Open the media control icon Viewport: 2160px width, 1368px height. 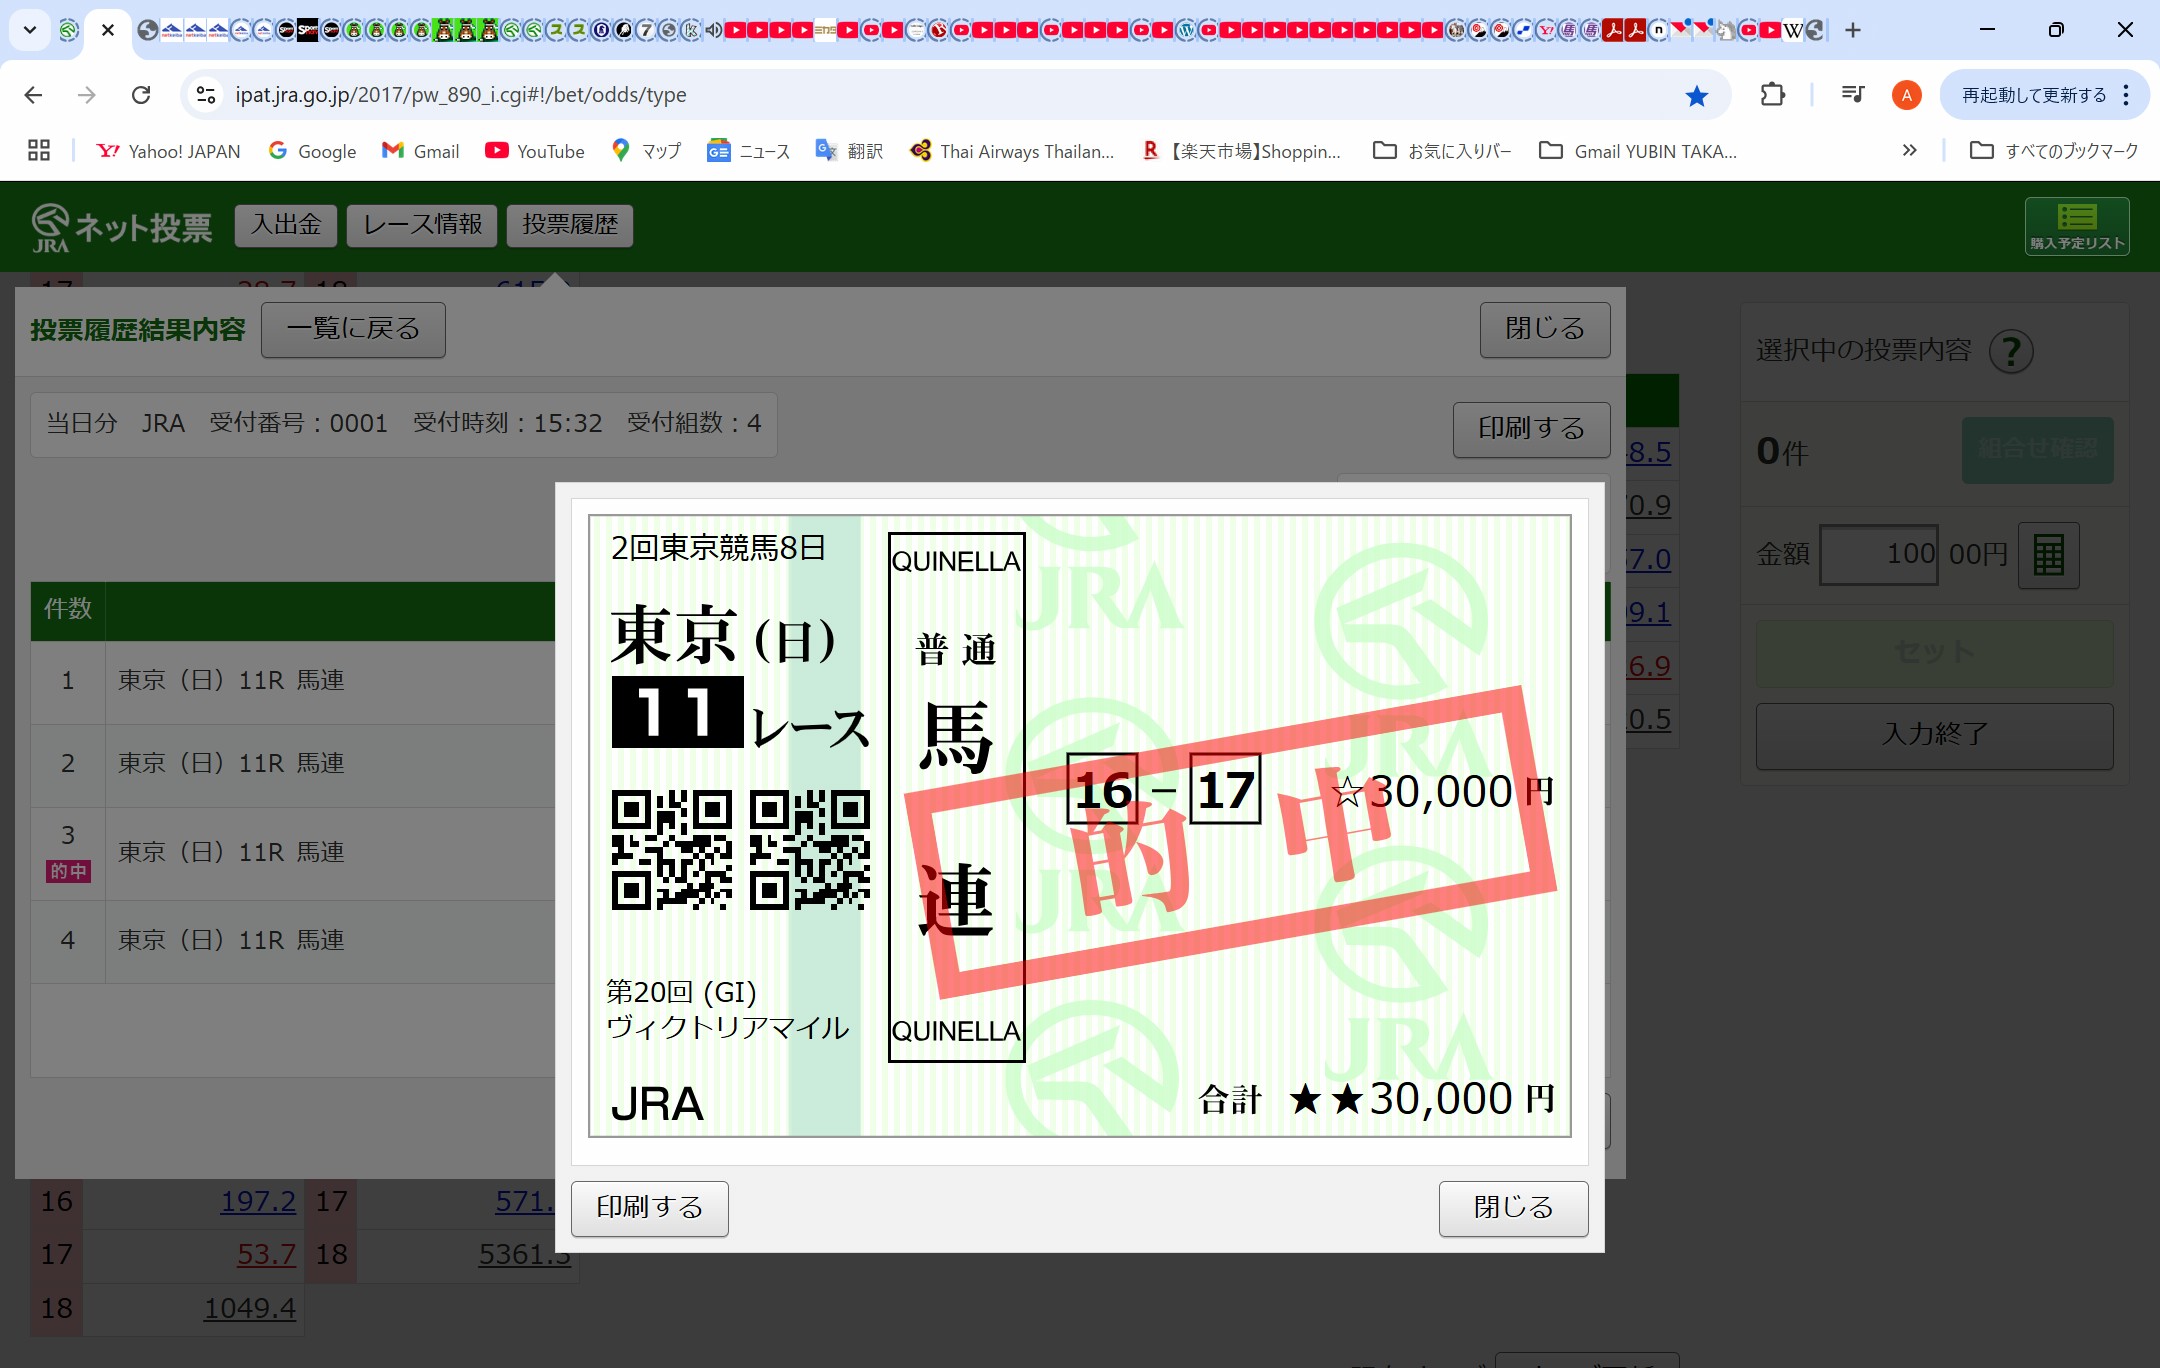click(1852, 95)
